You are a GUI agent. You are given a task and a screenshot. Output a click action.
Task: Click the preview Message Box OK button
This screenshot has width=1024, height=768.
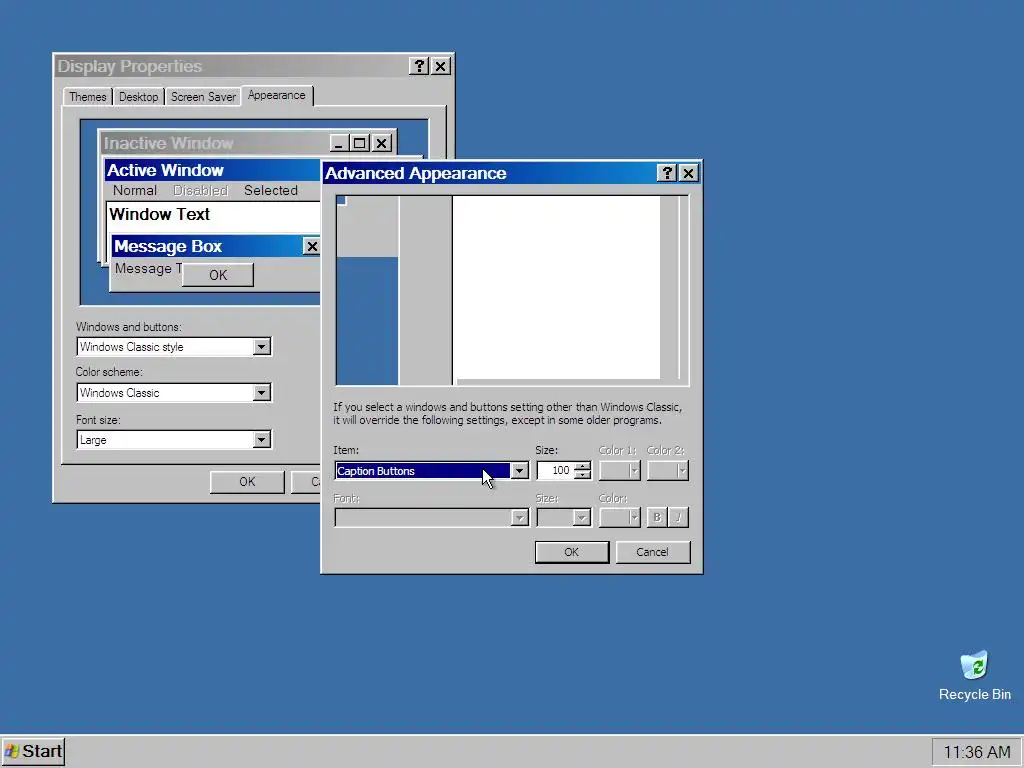[x=218, y=275]
